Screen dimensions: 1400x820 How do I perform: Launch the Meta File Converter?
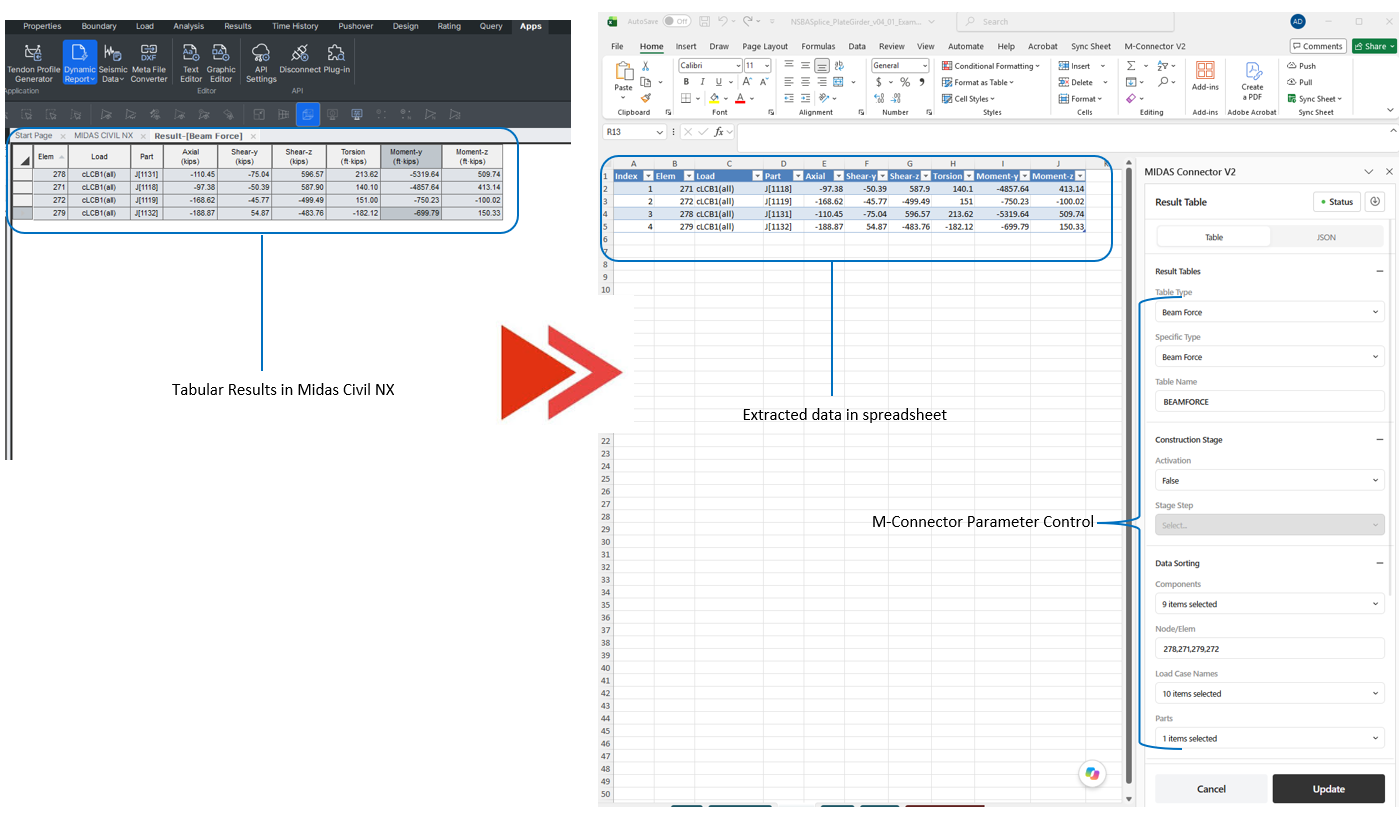(149, 63)
